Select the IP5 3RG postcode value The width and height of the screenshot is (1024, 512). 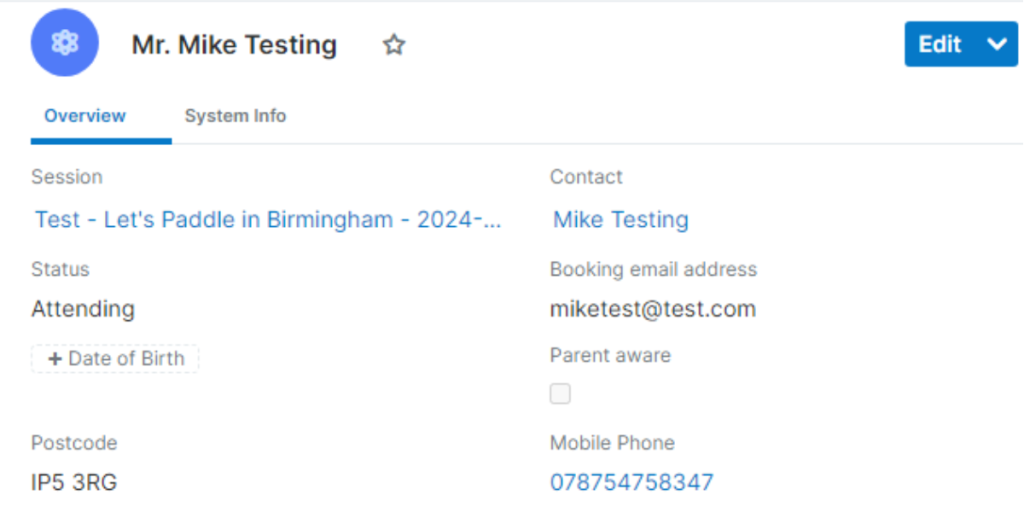74,483
